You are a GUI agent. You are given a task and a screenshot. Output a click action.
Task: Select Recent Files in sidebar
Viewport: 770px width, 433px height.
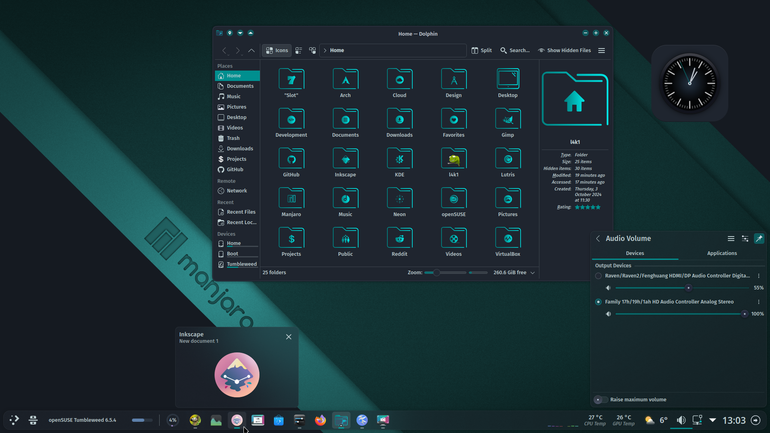237,212
